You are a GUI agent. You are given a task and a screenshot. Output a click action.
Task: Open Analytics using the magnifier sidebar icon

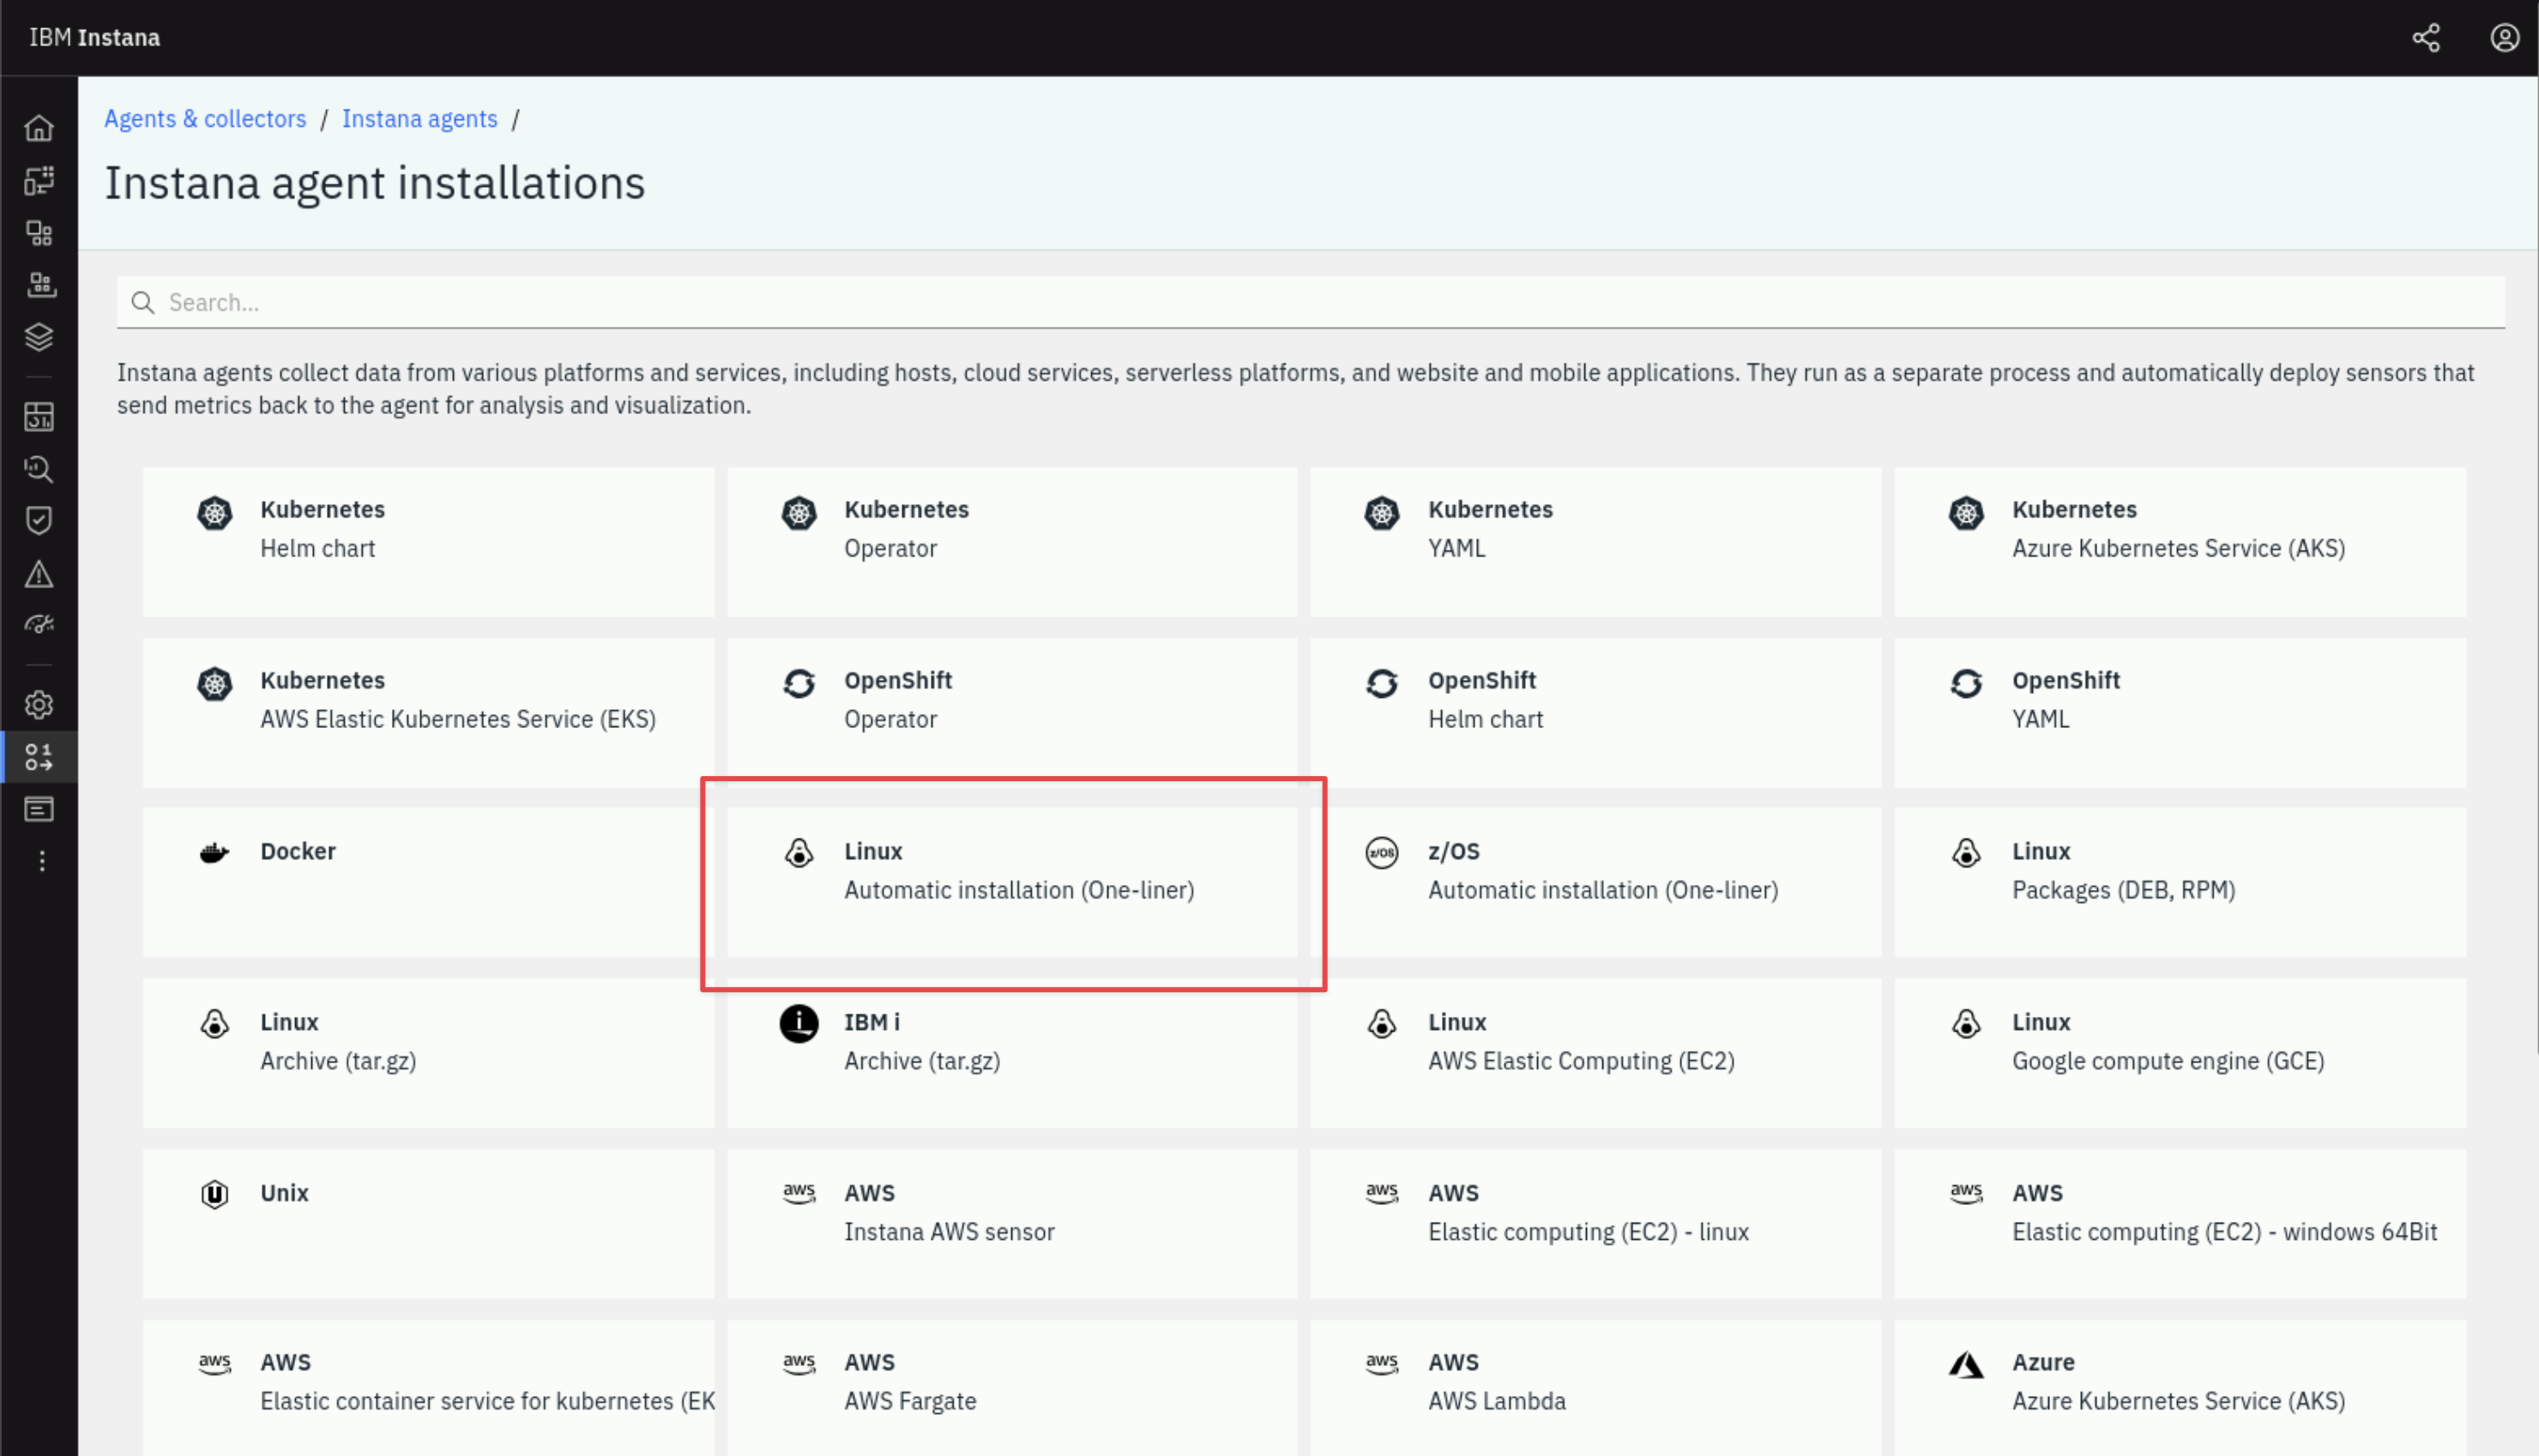tap(39, 469)
